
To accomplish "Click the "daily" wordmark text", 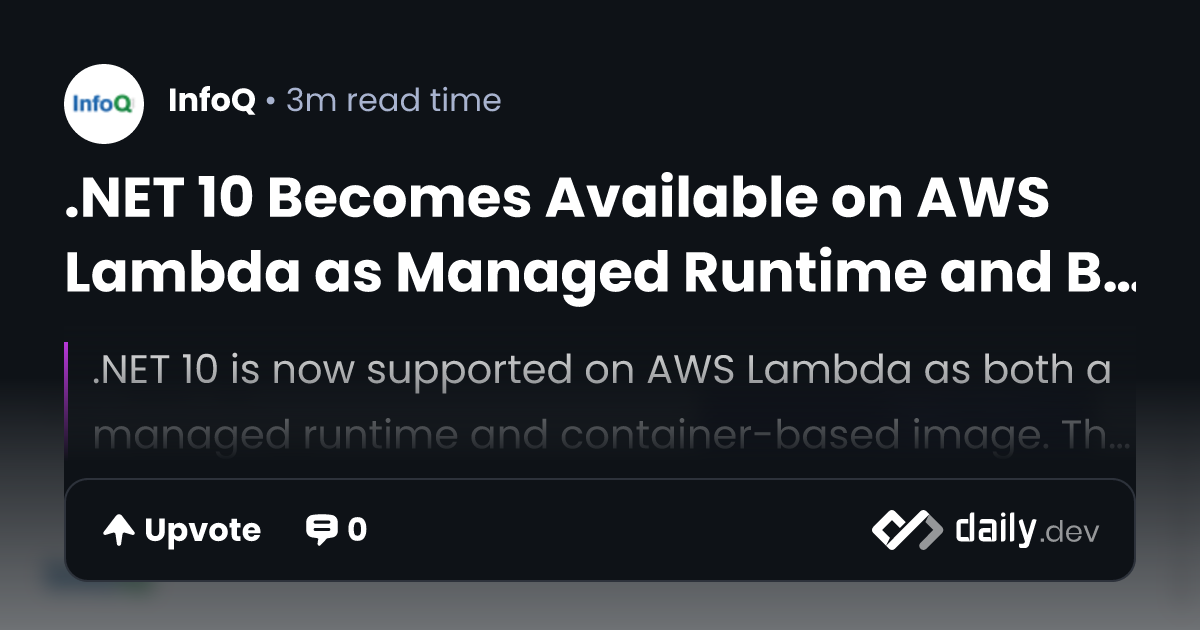I will (x=995, y=529).
